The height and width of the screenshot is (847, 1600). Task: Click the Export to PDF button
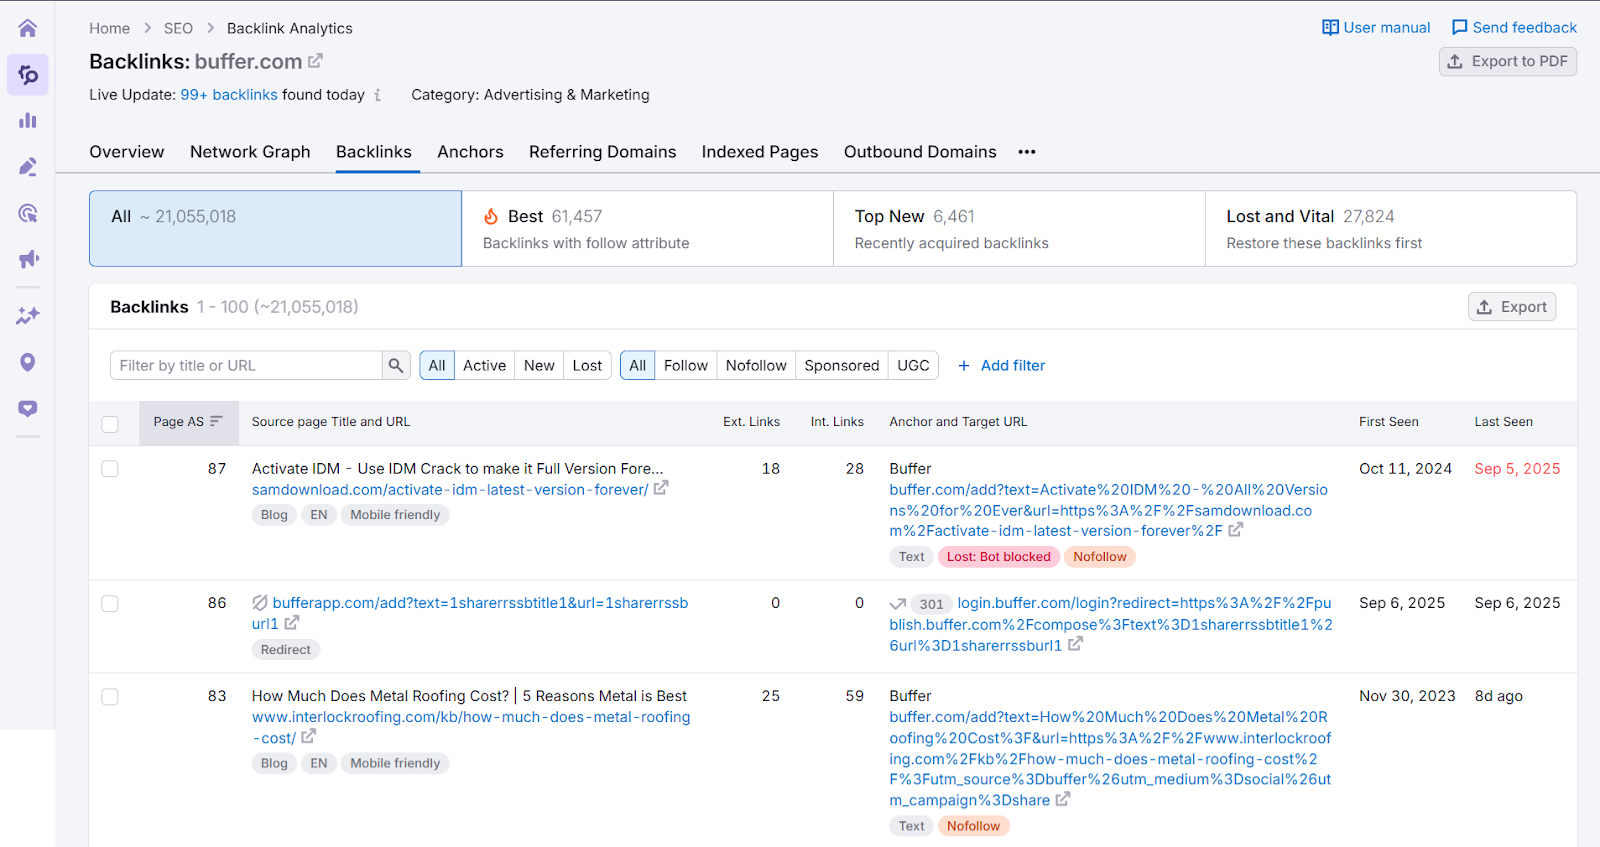click(x=1507, y=62)
